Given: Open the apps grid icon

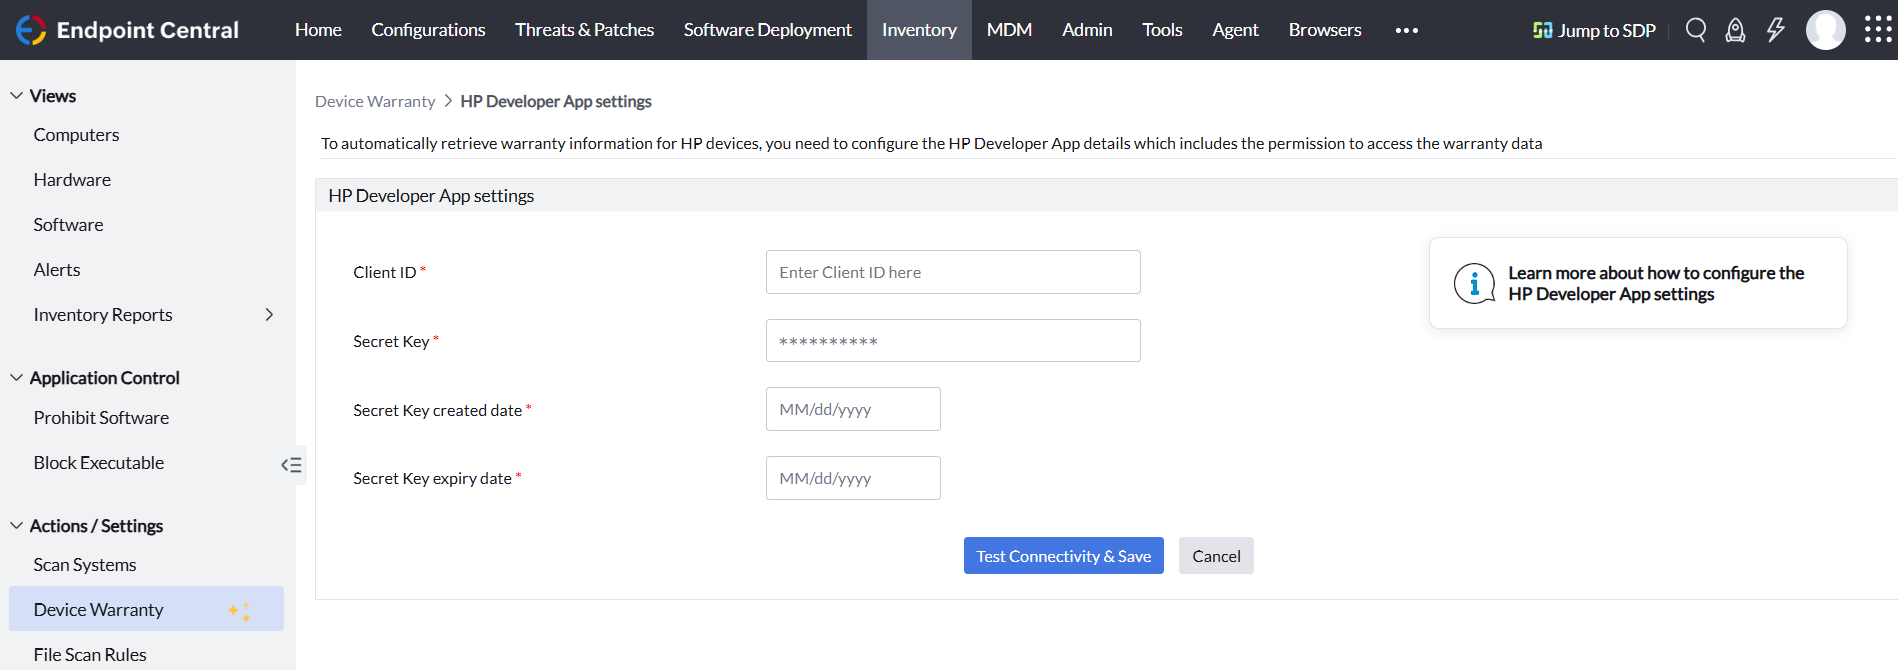Looking at the screenshot, I should (x=1878, y=30).
